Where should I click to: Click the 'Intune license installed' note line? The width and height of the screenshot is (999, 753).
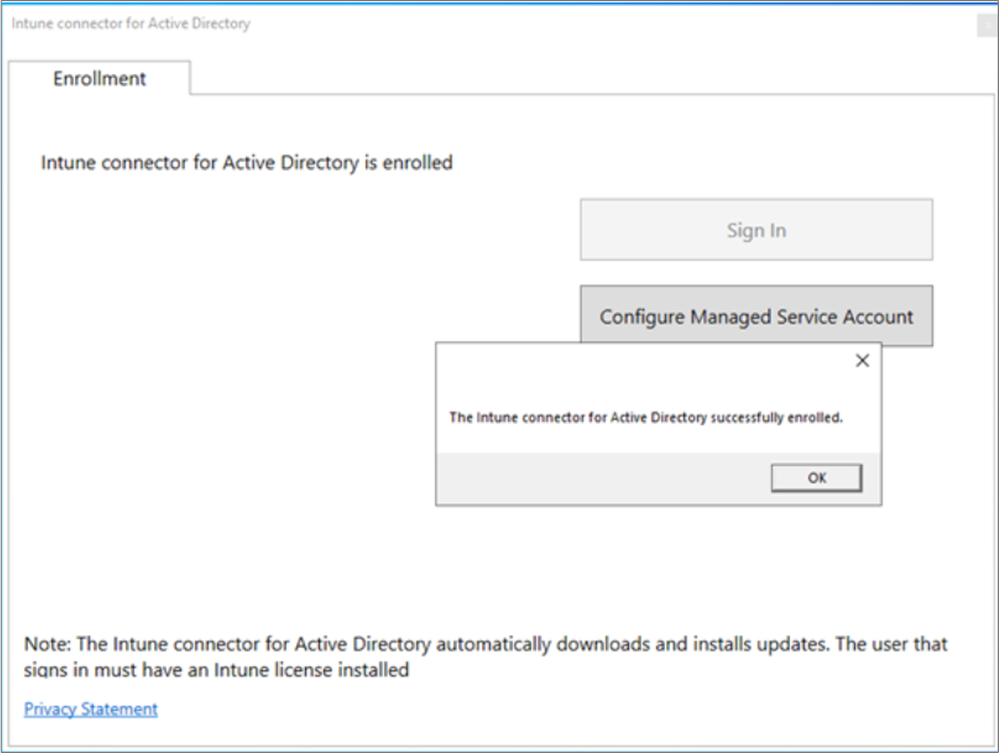pyautogui.click(x=217, y=670)
